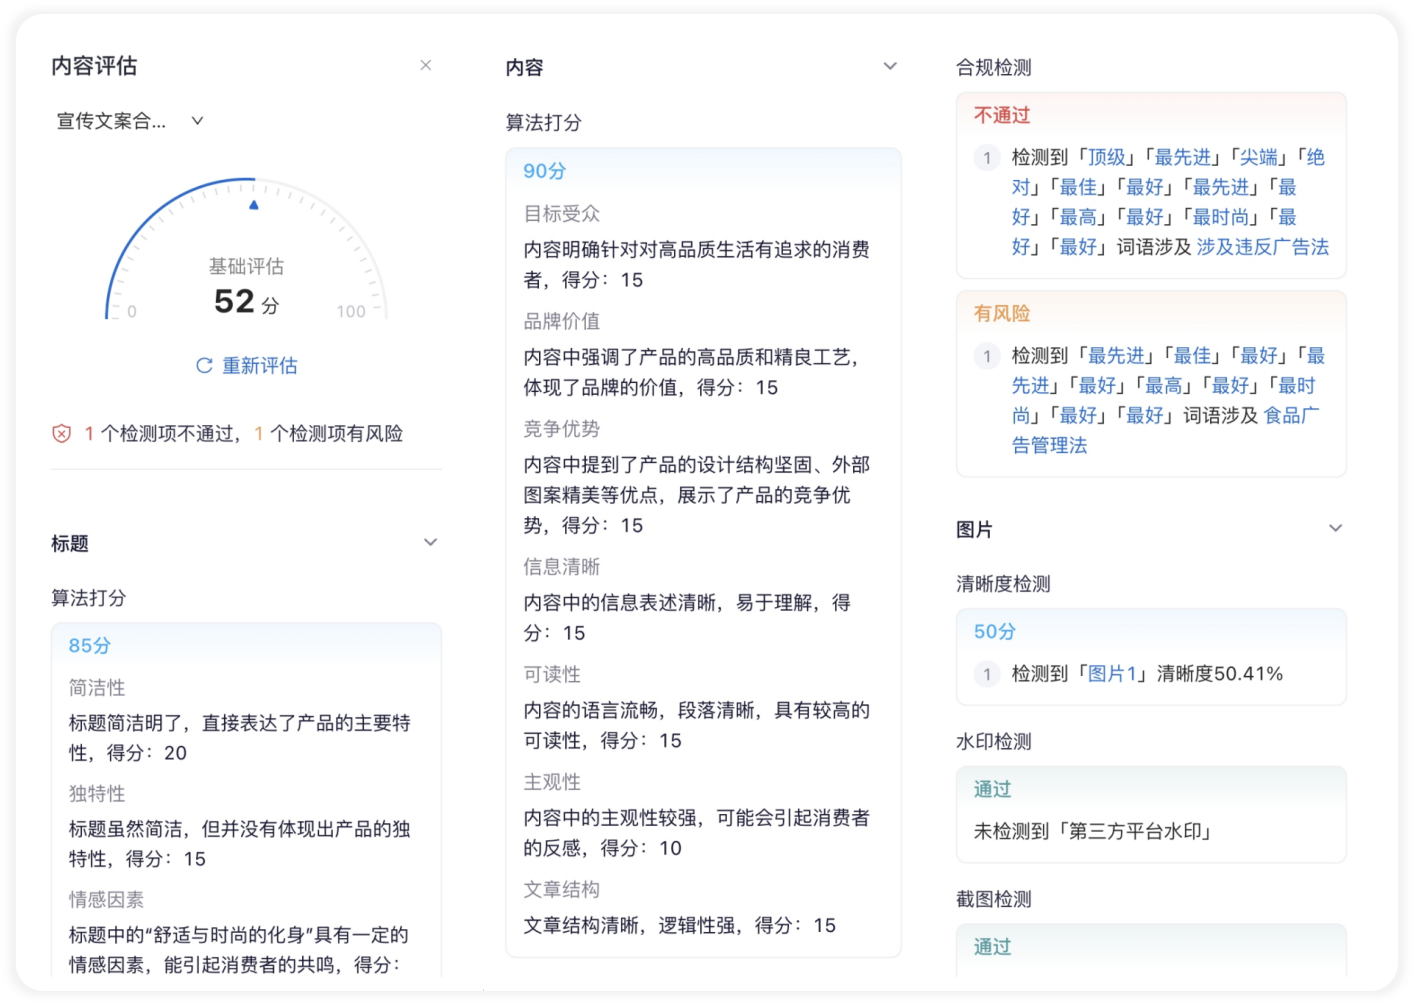Click number 1 badge in 不通过 card
Screen dimensions: 1414x1006
coord(987,157)
